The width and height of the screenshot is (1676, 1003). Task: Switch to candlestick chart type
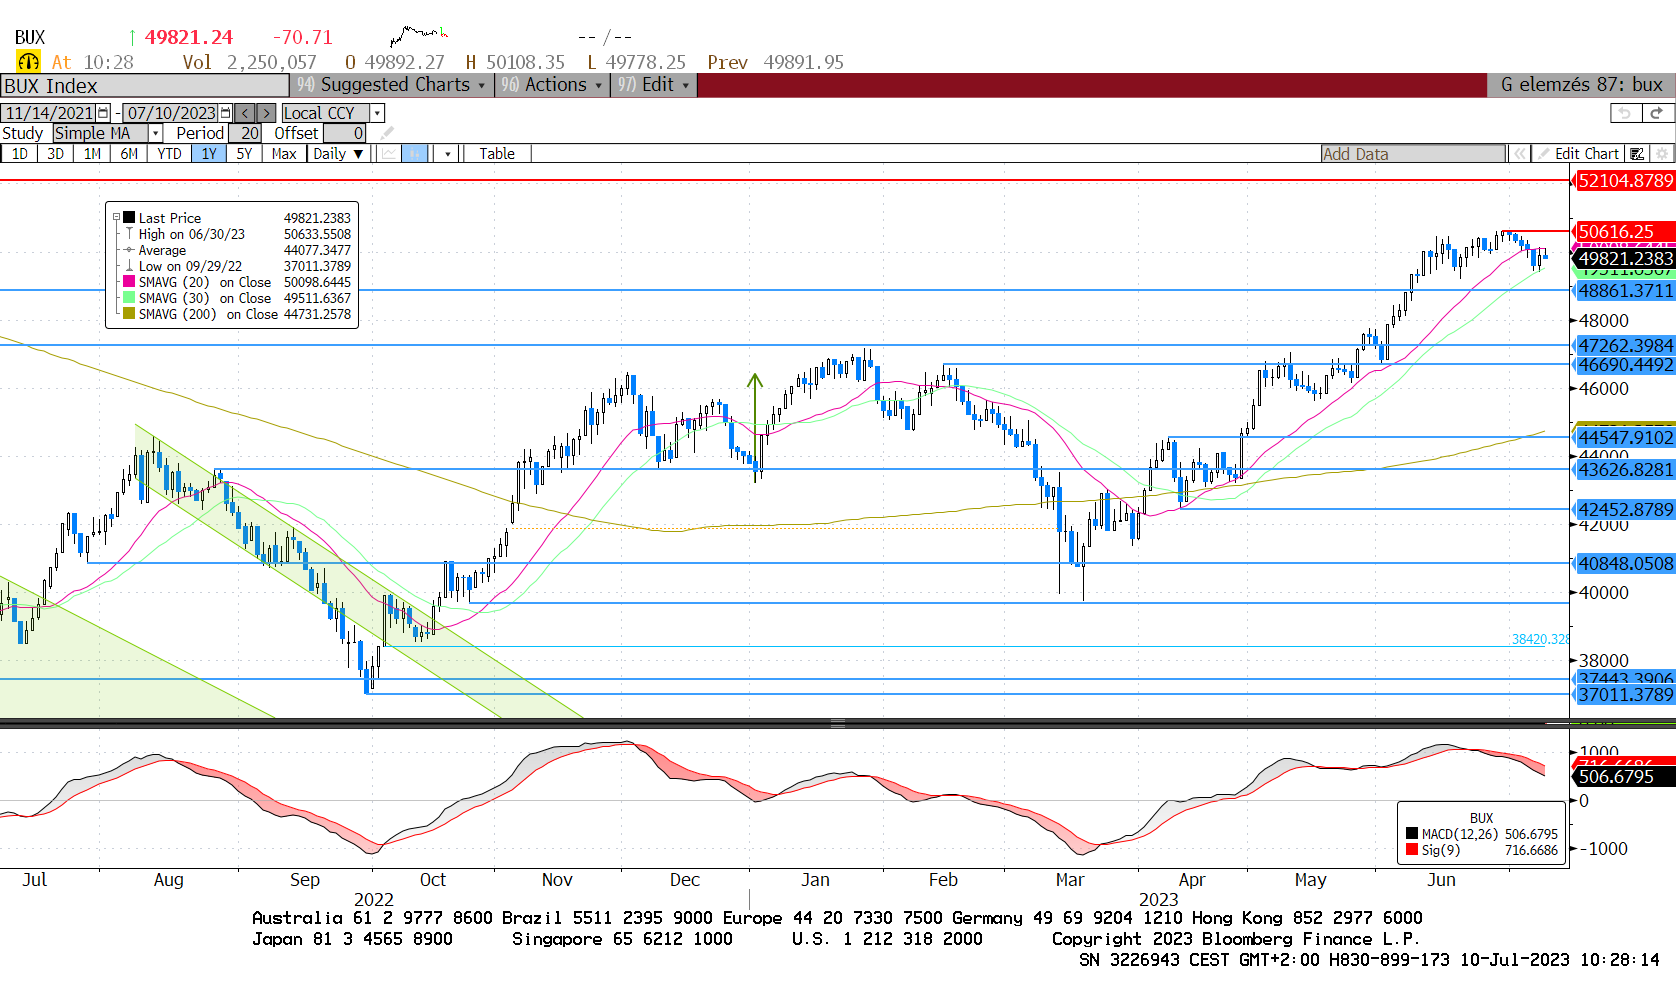[x=416, y=153]
